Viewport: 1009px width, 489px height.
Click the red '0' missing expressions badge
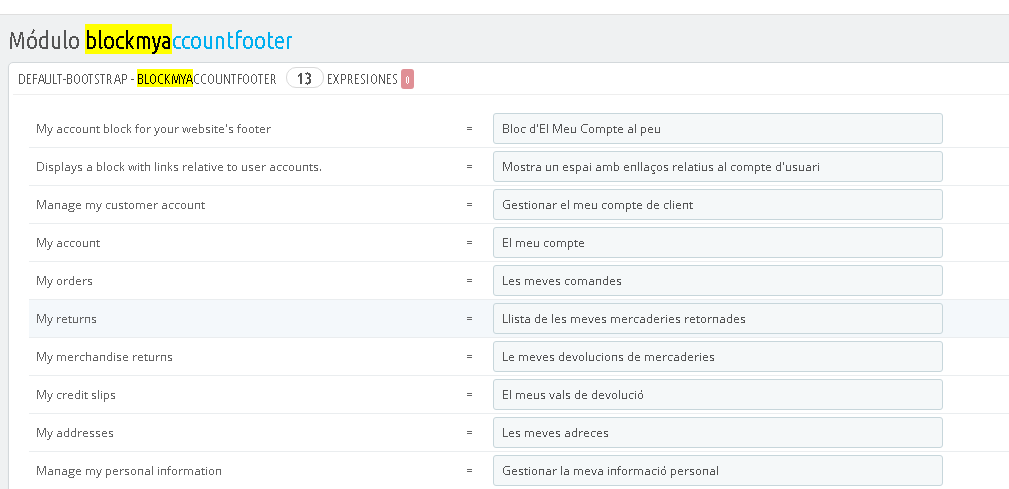click(x=407, y=80)
